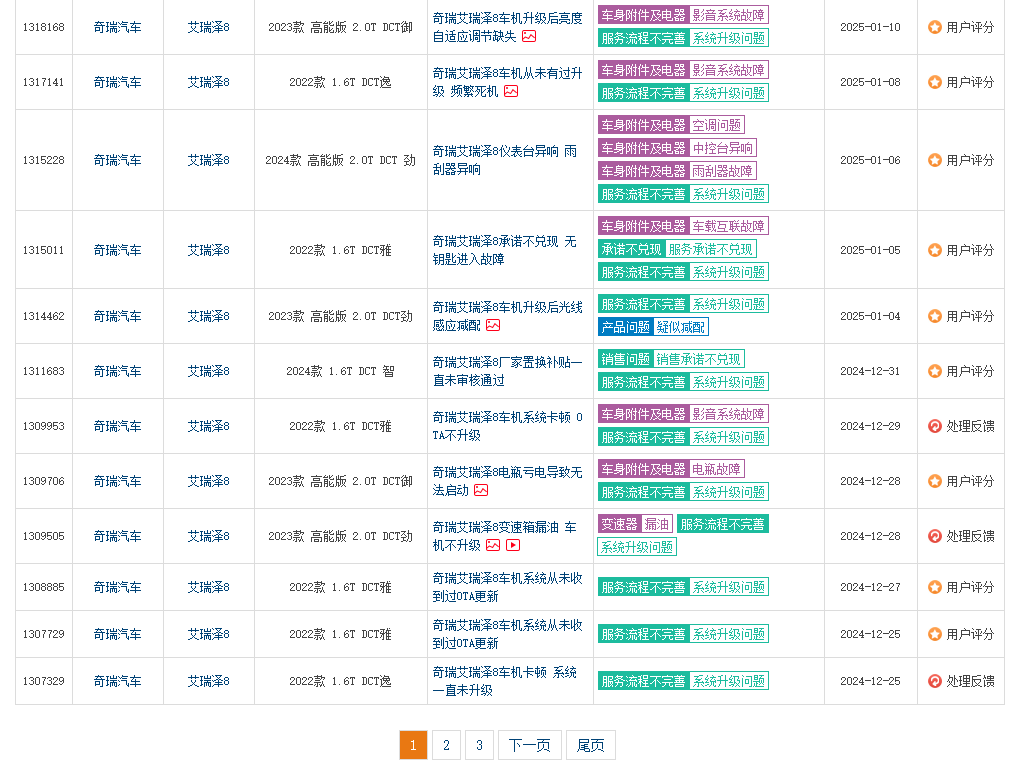Click date 2025-01-10 cell
Viewport: 1012px width, 763px height.
tap(870, 27)
